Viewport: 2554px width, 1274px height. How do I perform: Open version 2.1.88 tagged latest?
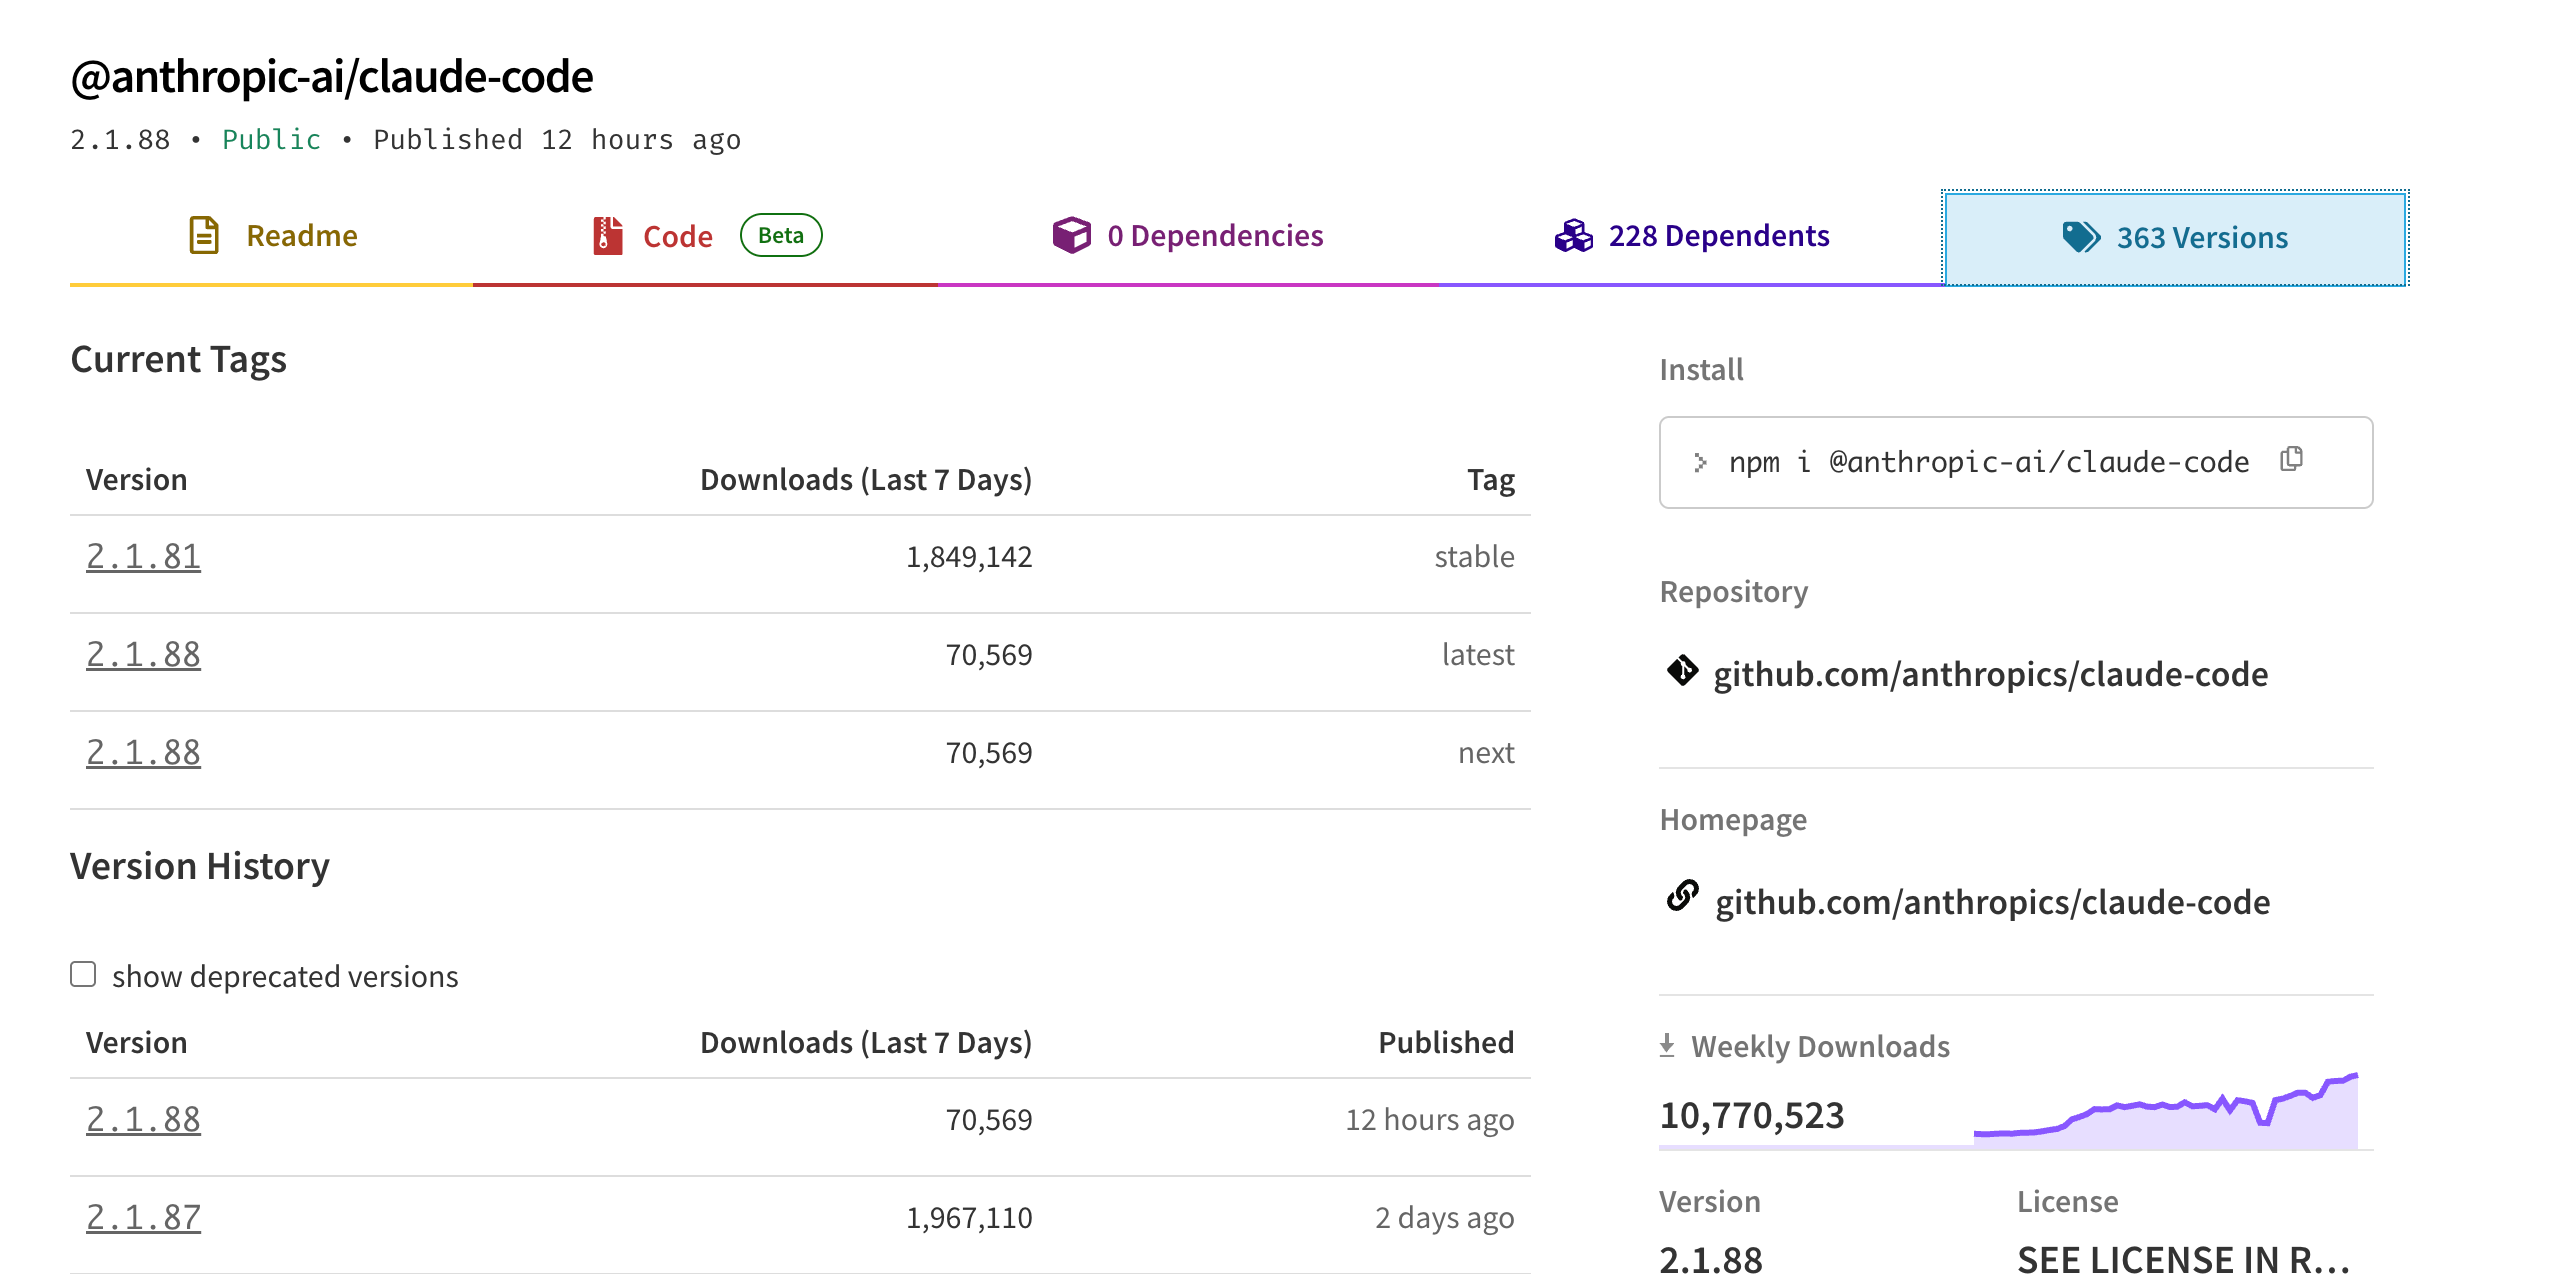(x=143, y=654)
